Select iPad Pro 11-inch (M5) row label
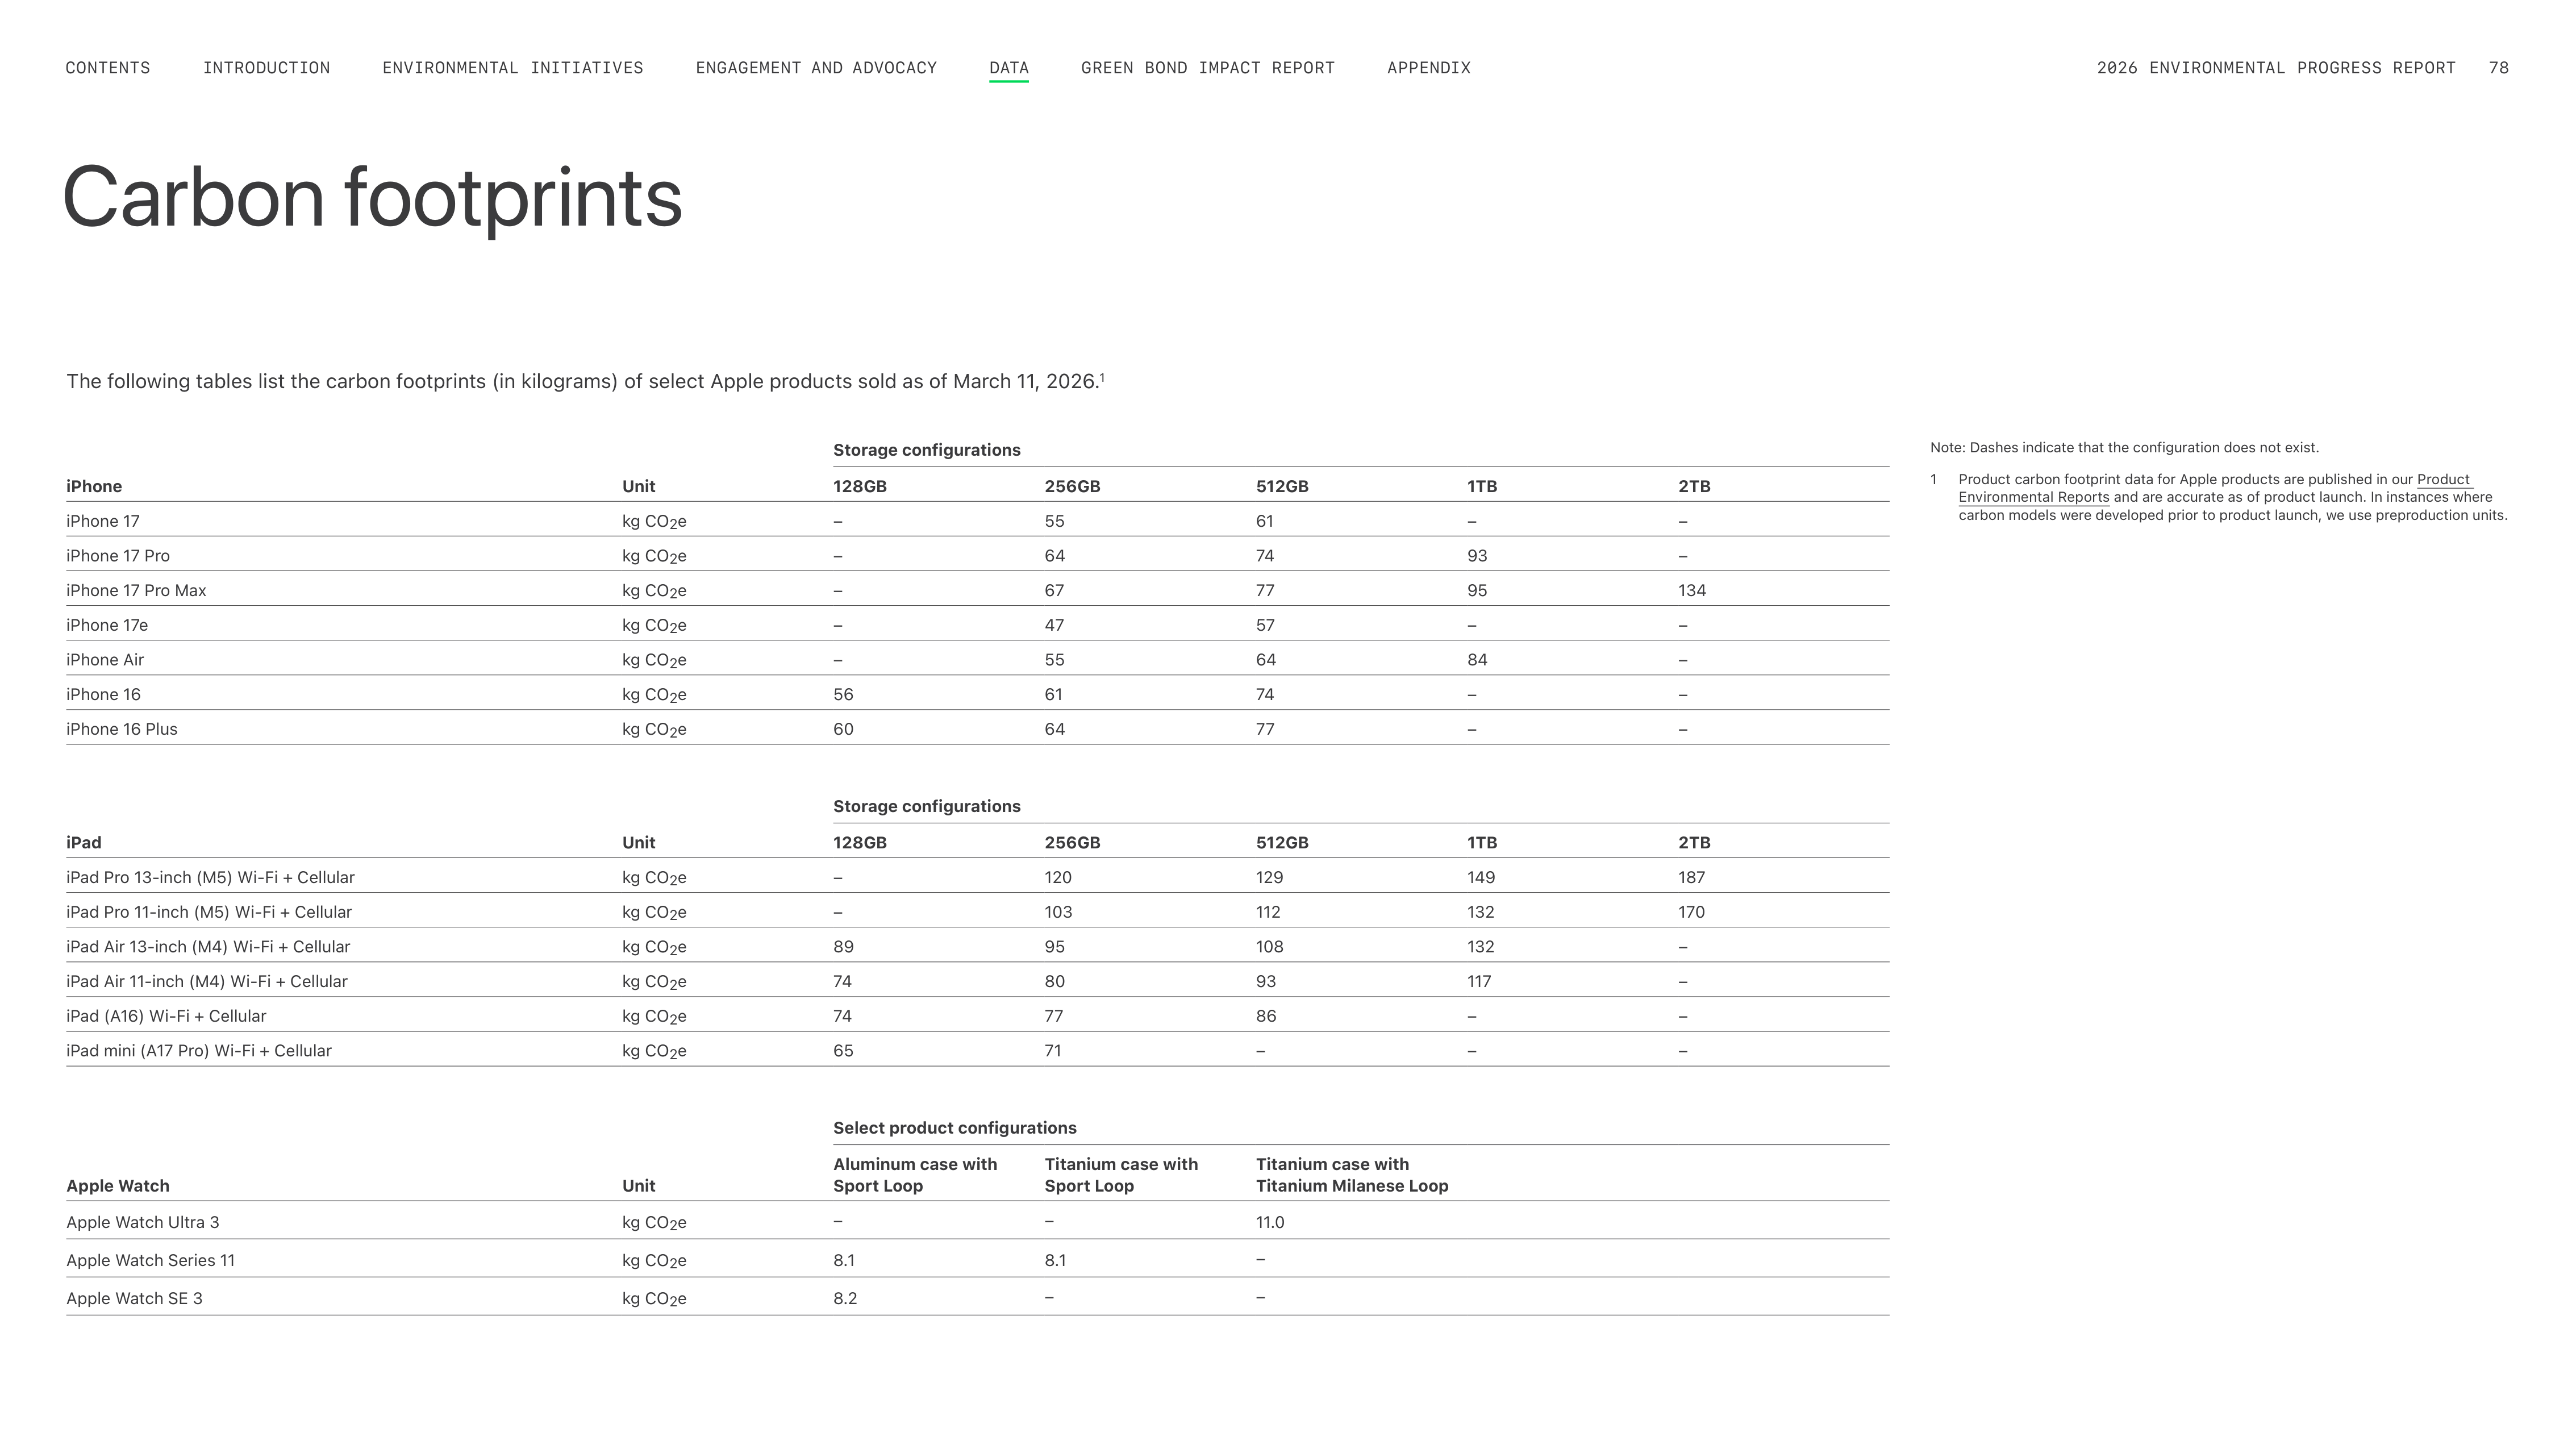Screen dimensions: 2576x1449 (209, 912)
